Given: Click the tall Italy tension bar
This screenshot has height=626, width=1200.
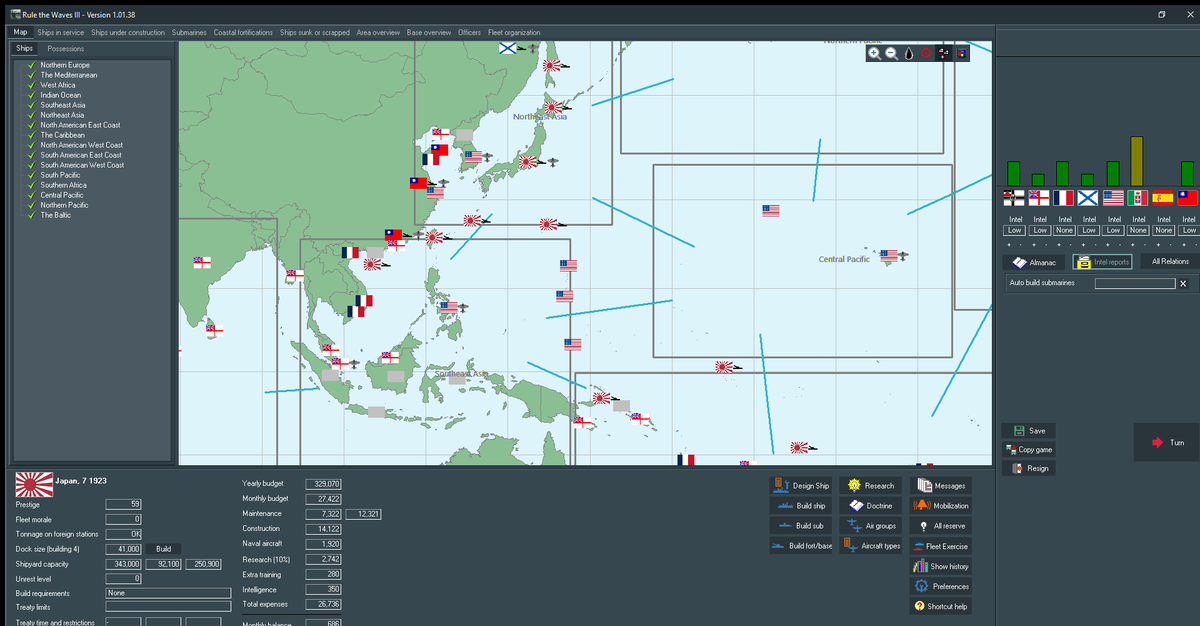Looking at the screenshot, I should [x=1138, y=161].
